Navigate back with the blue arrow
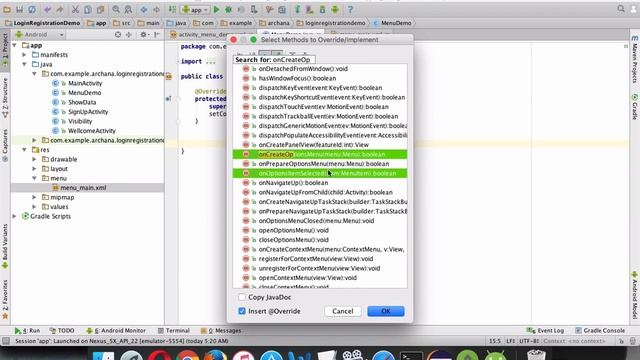 [x=144, y=9]
